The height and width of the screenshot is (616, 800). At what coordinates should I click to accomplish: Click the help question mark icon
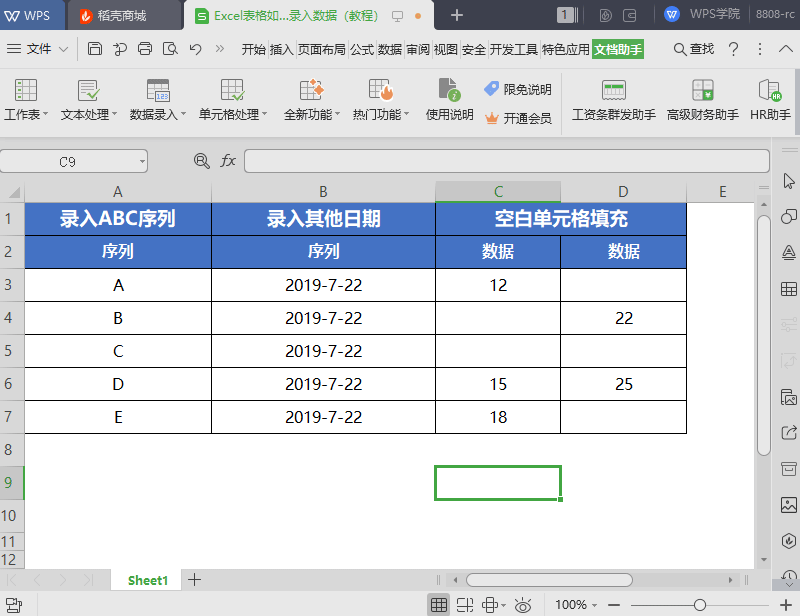(x=733, y=49)
